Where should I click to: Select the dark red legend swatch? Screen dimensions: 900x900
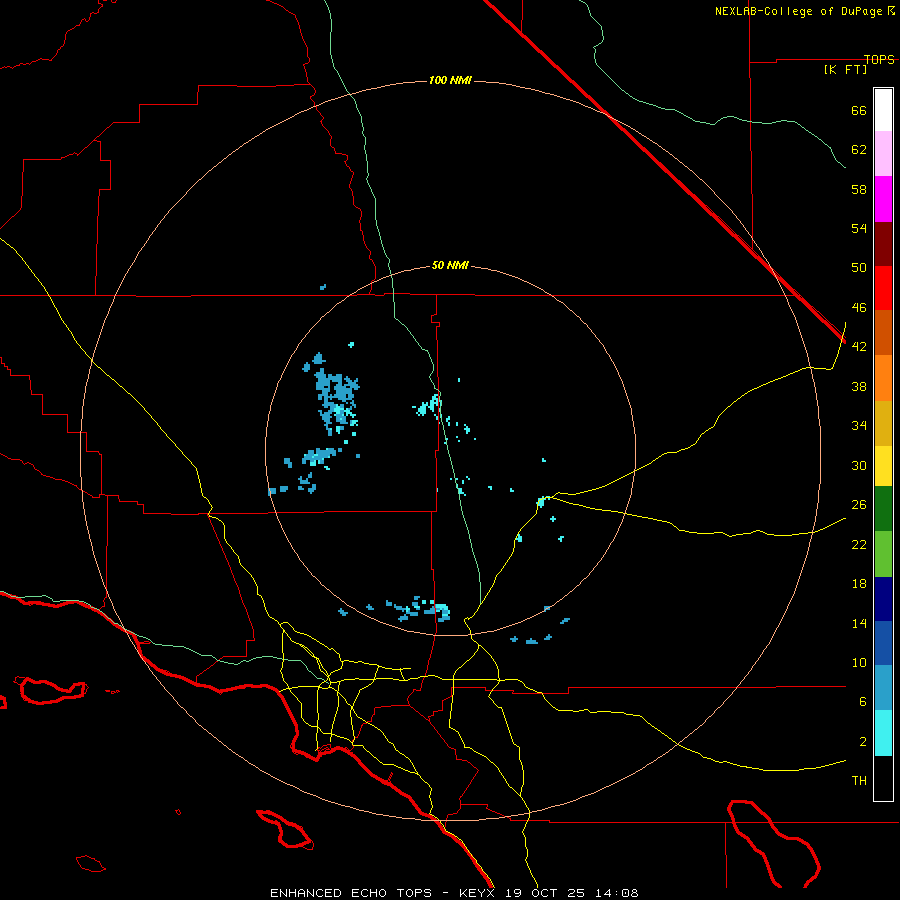(883, 243)
